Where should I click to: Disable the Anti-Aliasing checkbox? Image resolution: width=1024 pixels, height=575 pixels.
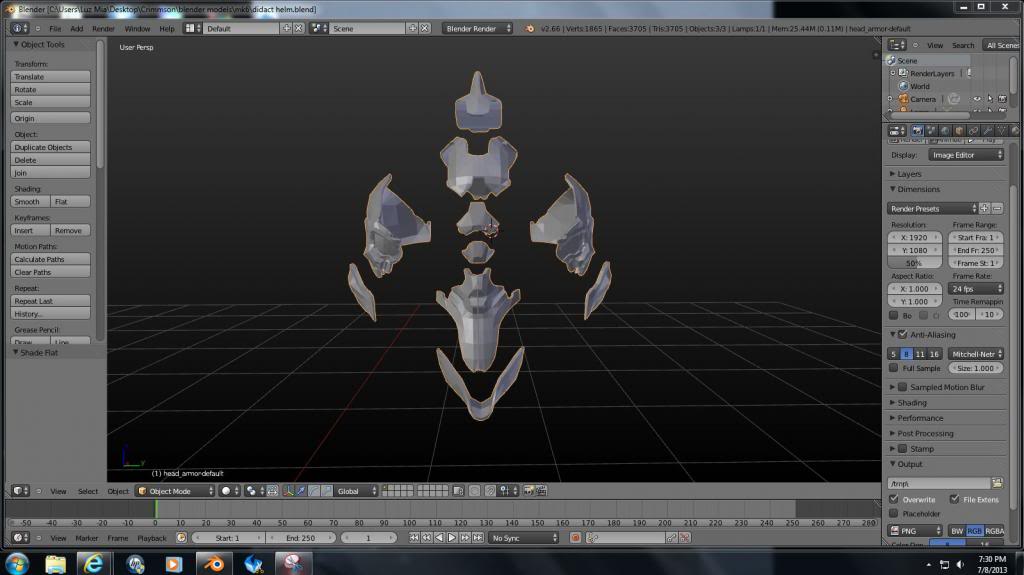click(903, 334)
